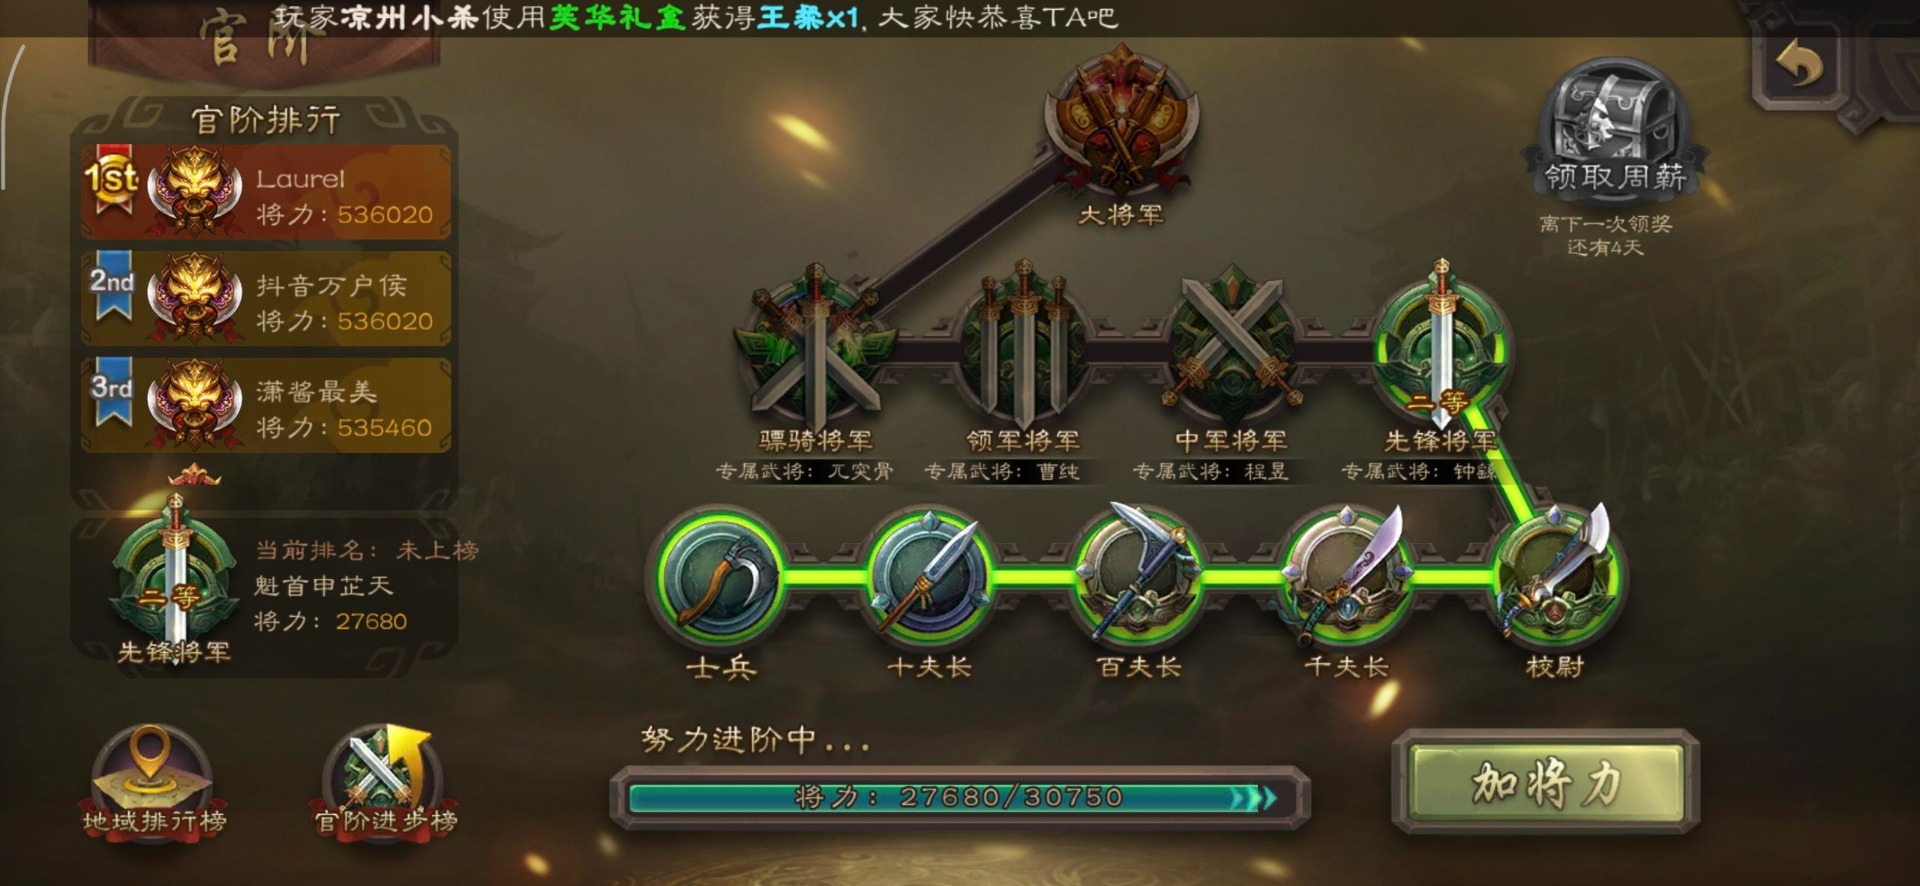Screen dimensions: 1920x886
Task: Select the 士兵 sickle icon
Action: (720, 577)
